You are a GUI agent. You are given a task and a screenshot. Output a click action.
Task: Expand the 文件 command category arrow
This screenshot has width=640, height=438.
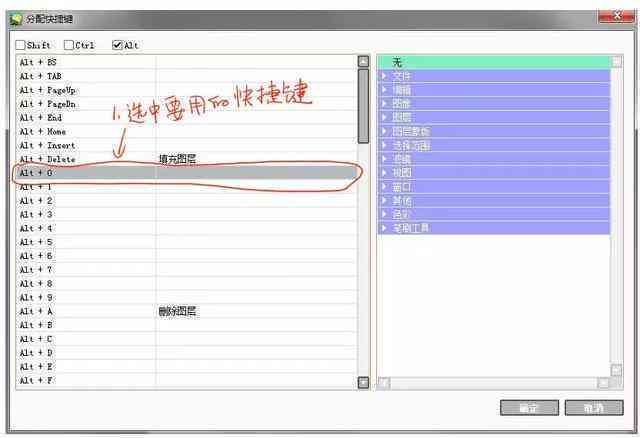click(x=384, y=76)
